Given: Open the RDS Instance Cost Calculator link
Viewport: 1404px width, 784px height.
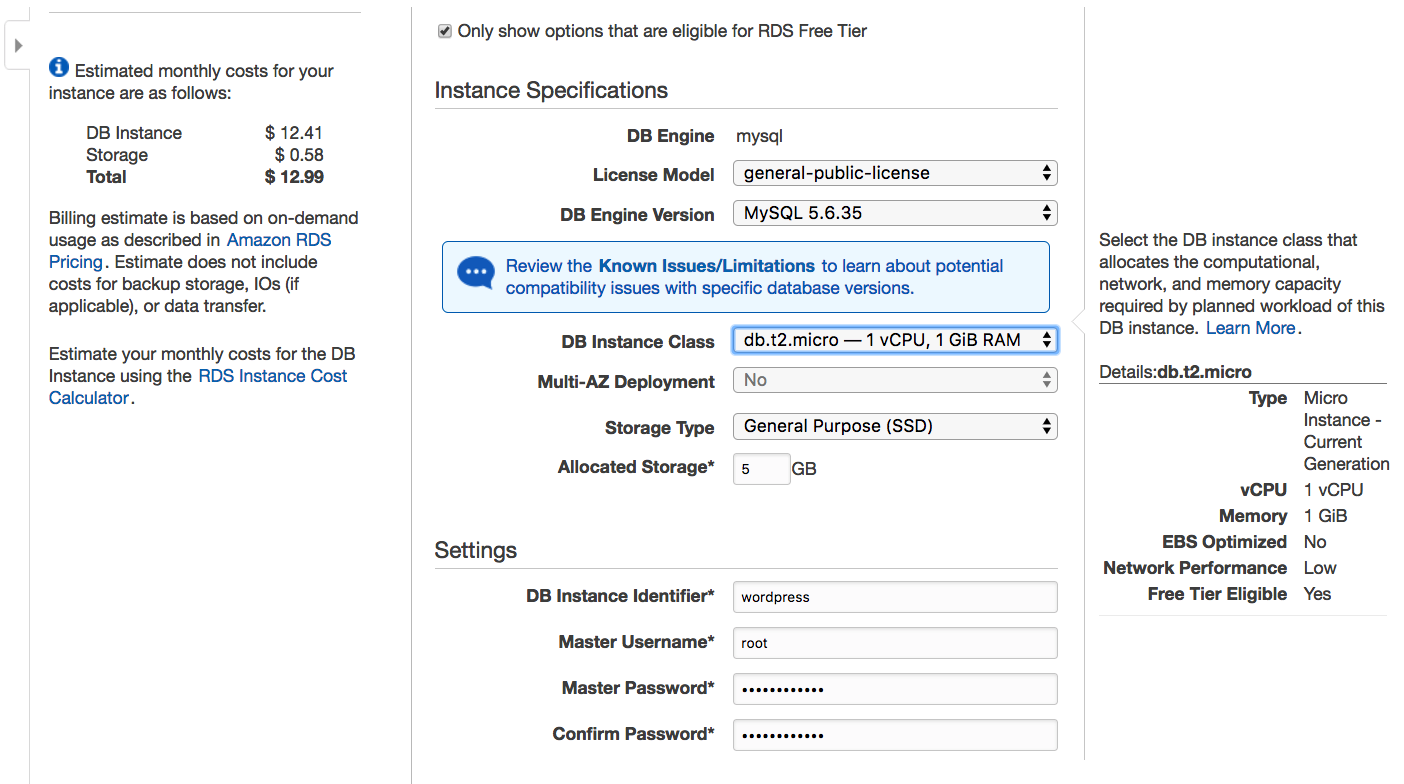Looking at the screenshot, I should click(x=198, y=387).
